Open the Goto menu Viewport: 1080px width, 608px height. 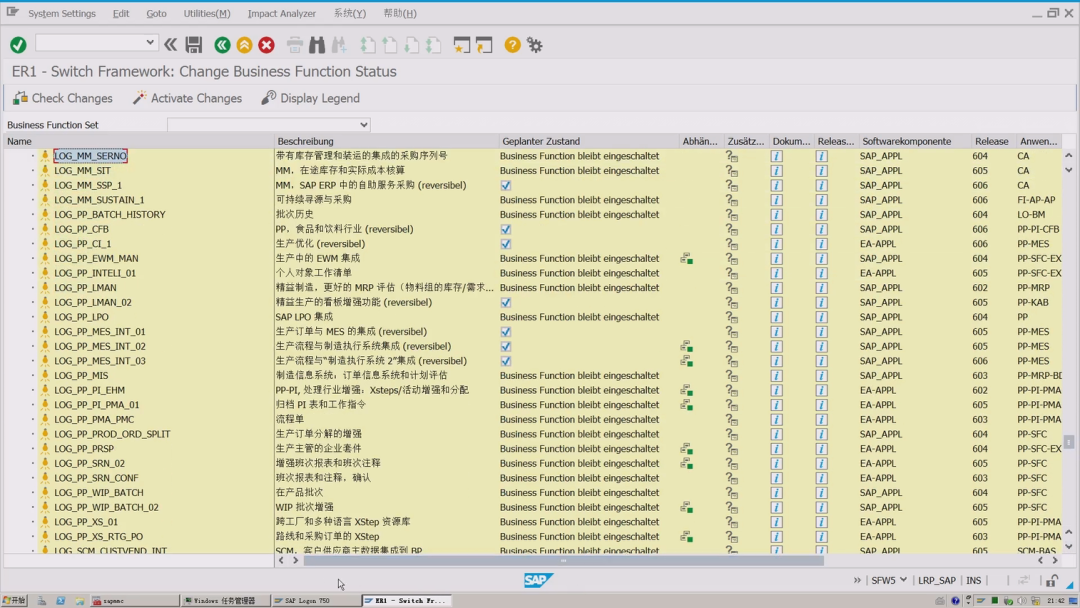click(x=156, y=13)
